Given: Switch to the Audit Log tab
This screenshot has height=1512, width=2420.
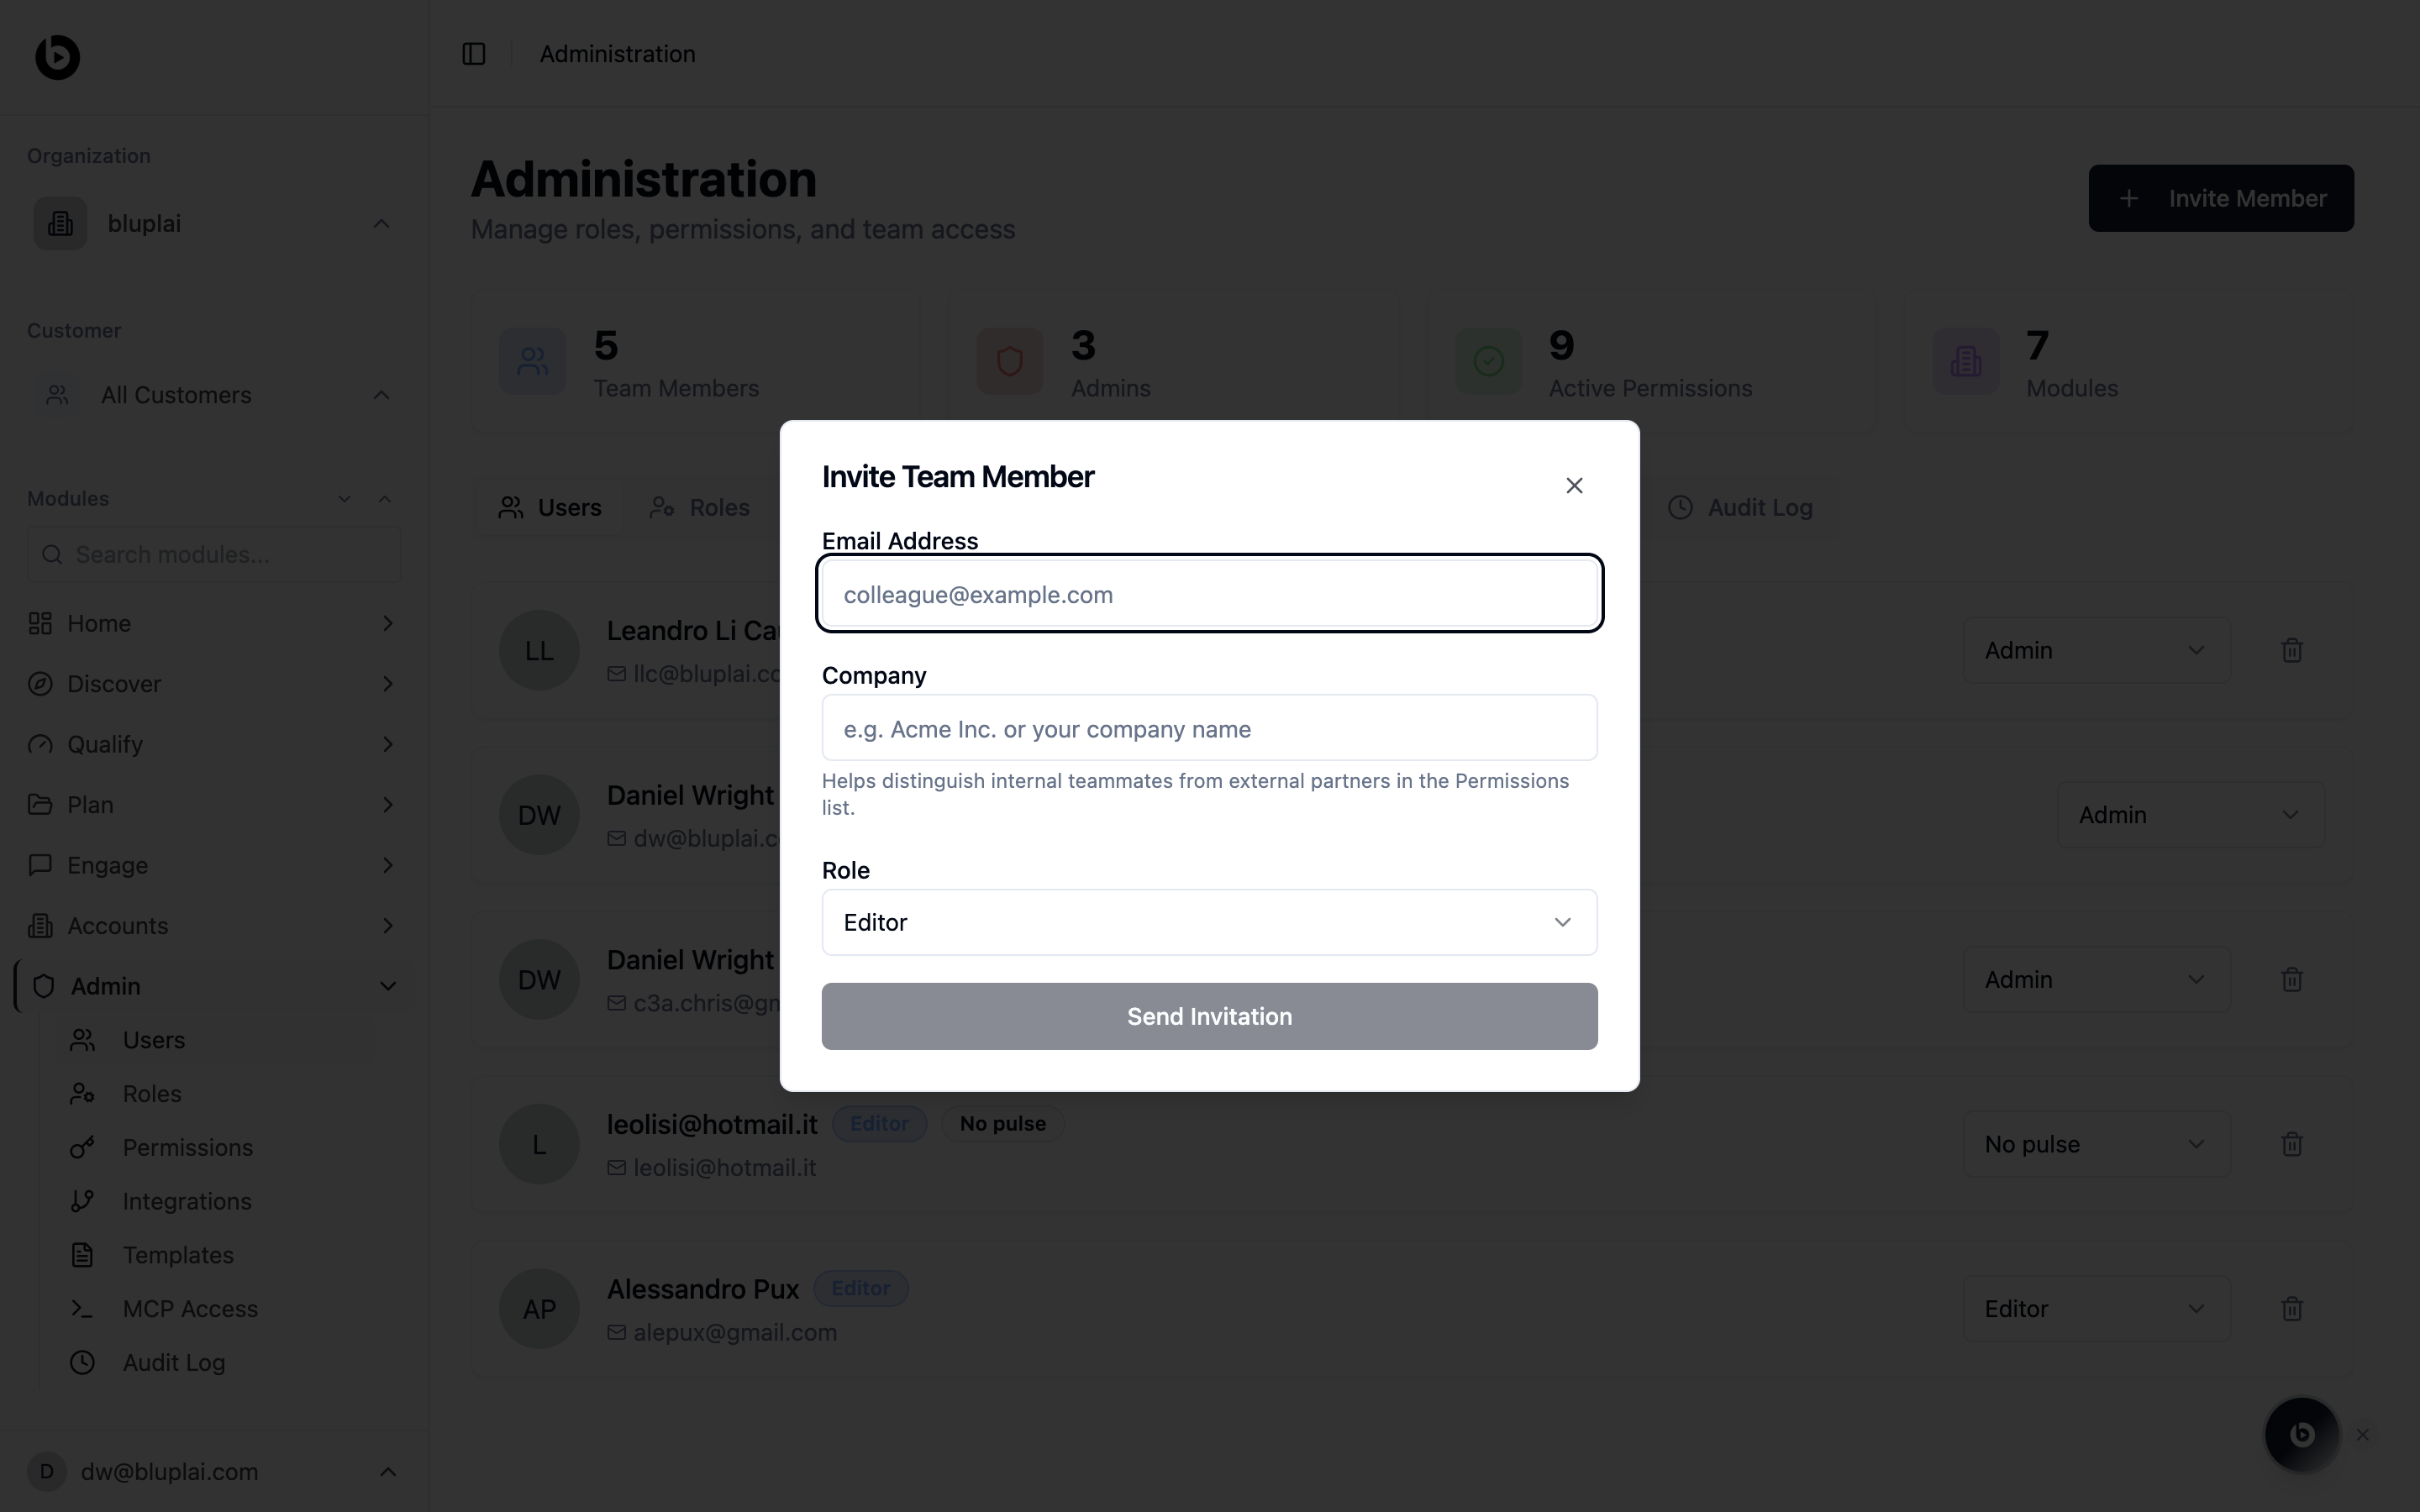Looking at the screenshot, I should (1741, 508).
